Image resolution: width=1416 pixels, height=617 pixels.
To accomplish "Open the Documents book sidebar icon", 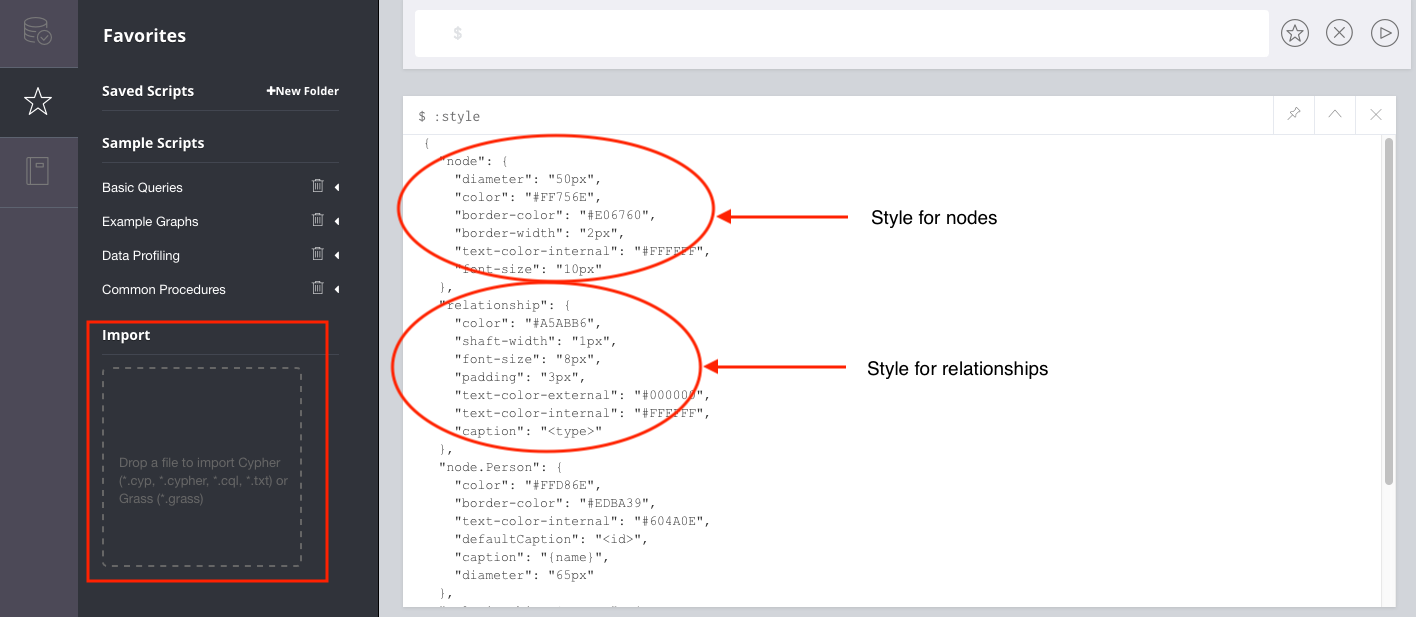I will [38, 172].
